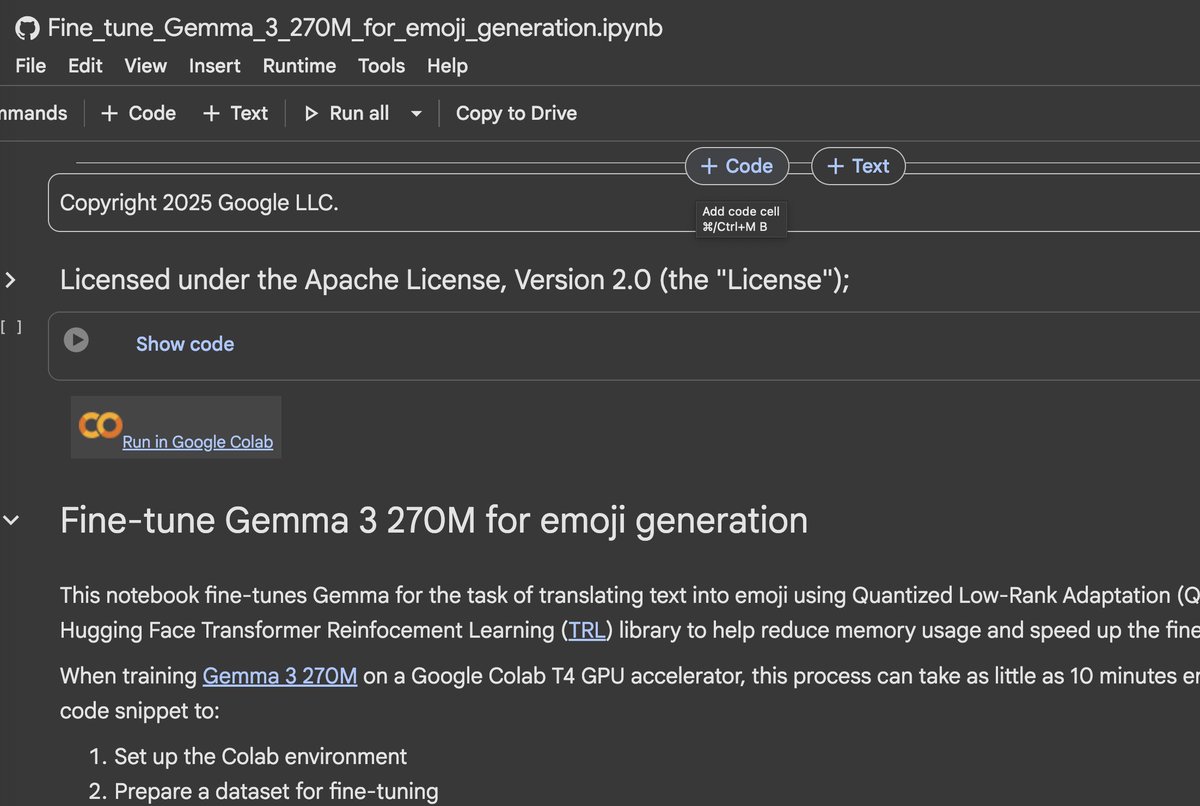This screenshot has height=806, width=1200.
Task: Open the Run in Google Colab link
Action: (197, 442)
